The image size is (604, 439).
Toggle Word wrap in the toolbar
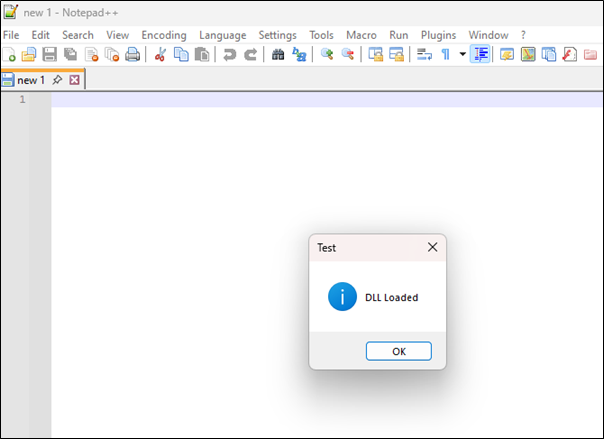(424, 55)
